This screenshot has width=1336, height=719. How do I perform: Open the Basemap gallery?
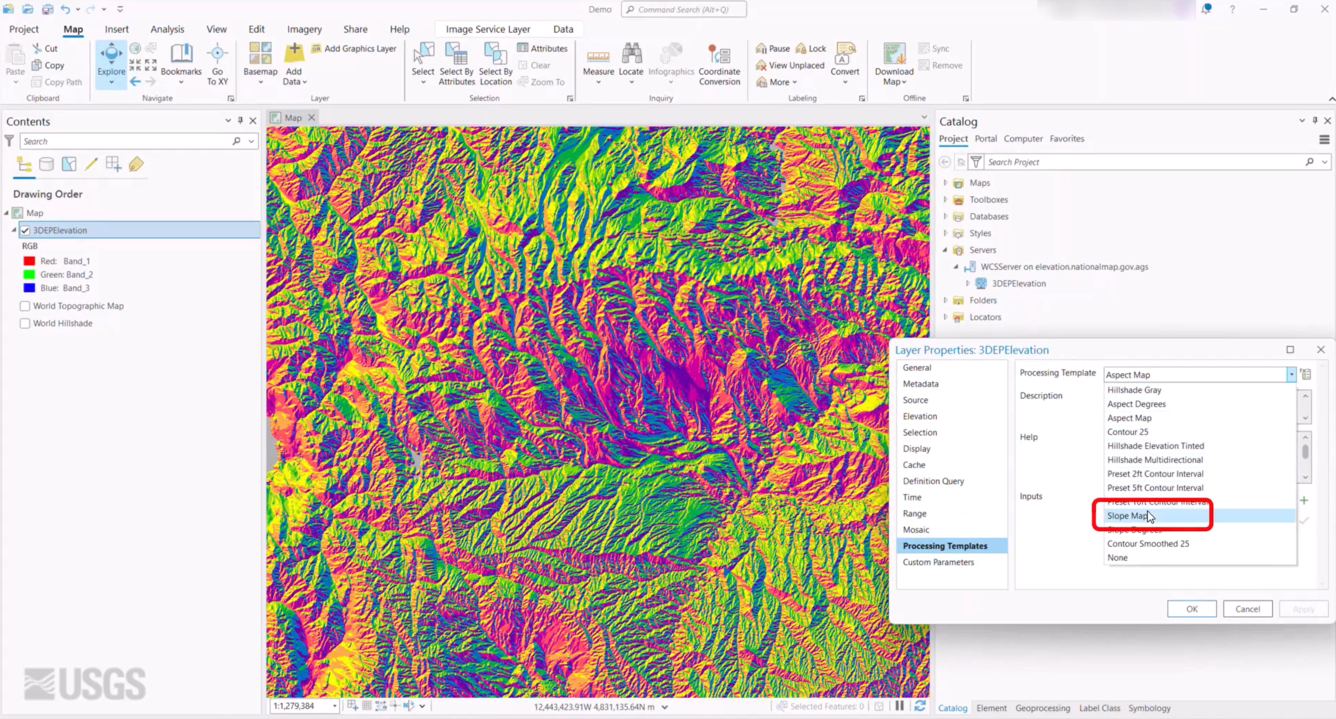(261, 62)
